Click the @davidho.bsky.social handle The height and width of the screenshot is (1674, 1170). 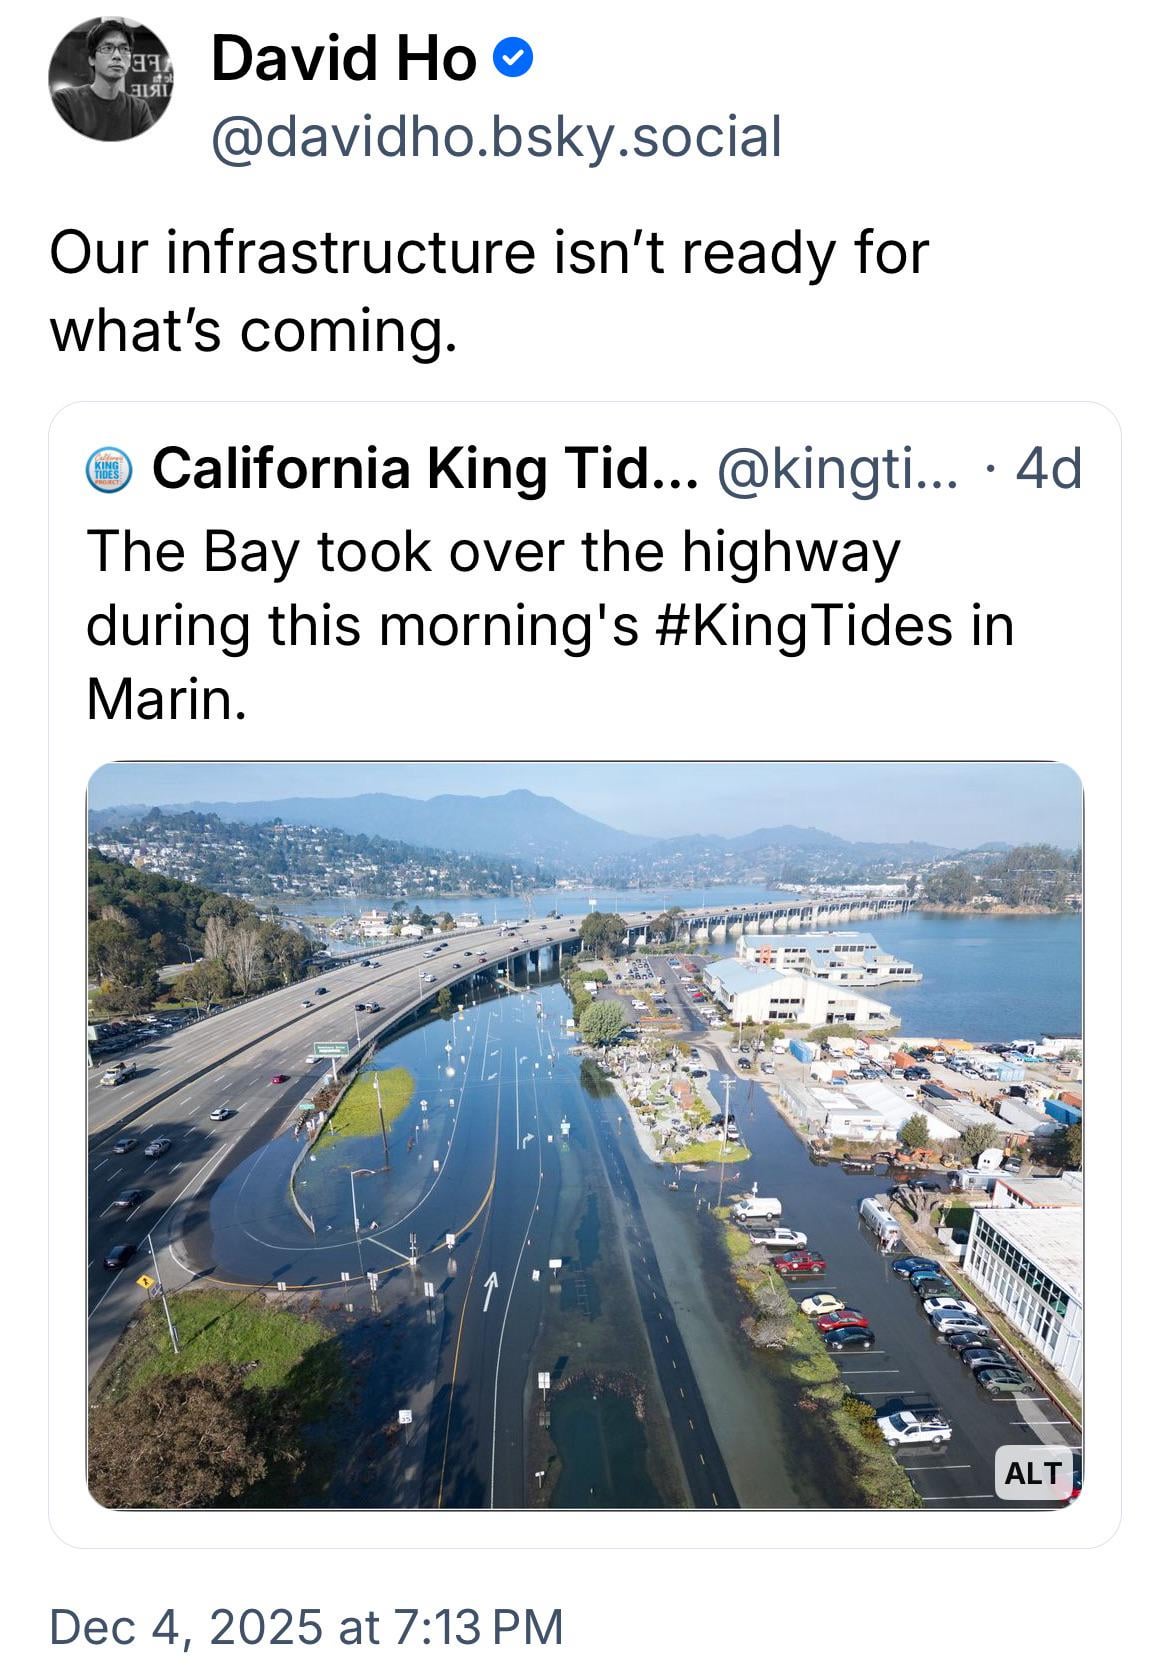(496, 137)
